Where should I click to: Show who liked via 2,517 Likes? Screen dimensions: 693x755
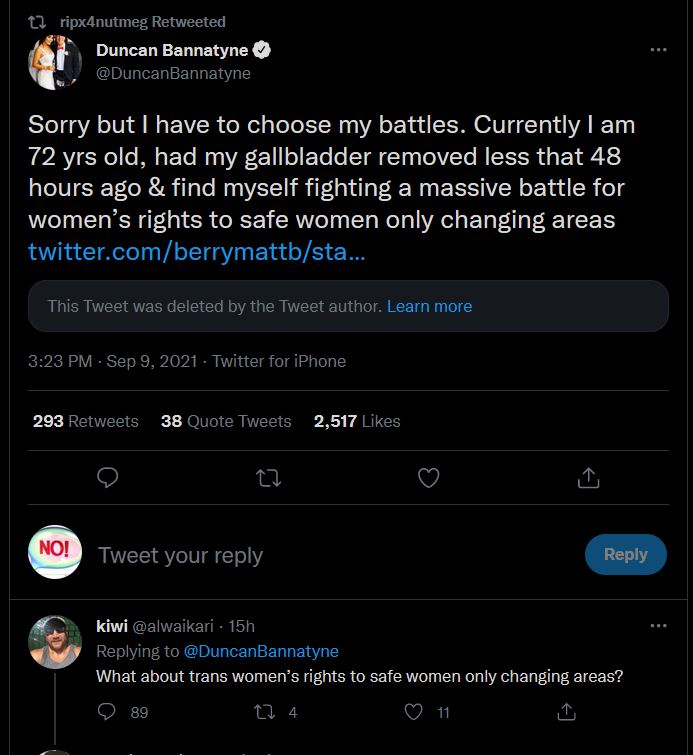coord(357,421)
